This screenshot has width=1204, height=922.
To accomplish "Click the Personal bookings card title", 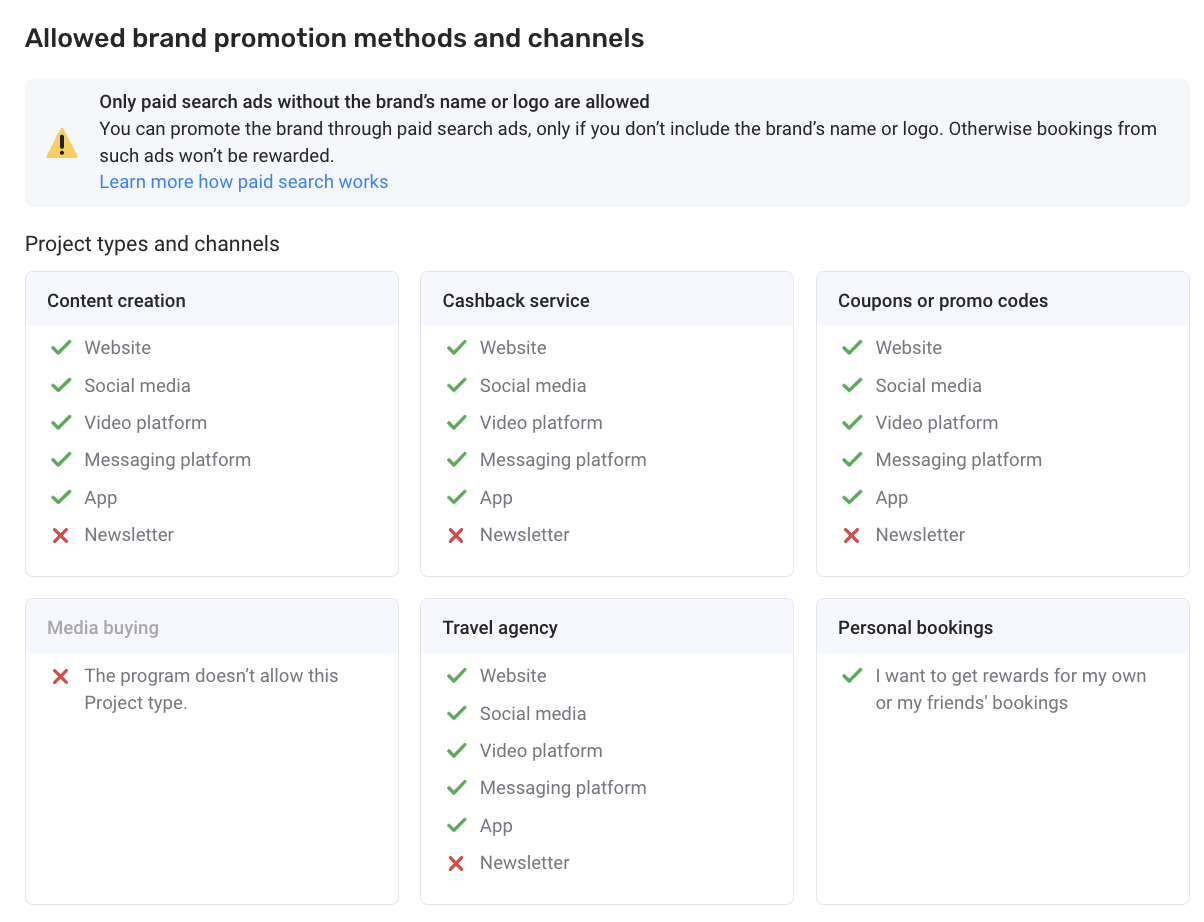I will [x=915, y=628].
